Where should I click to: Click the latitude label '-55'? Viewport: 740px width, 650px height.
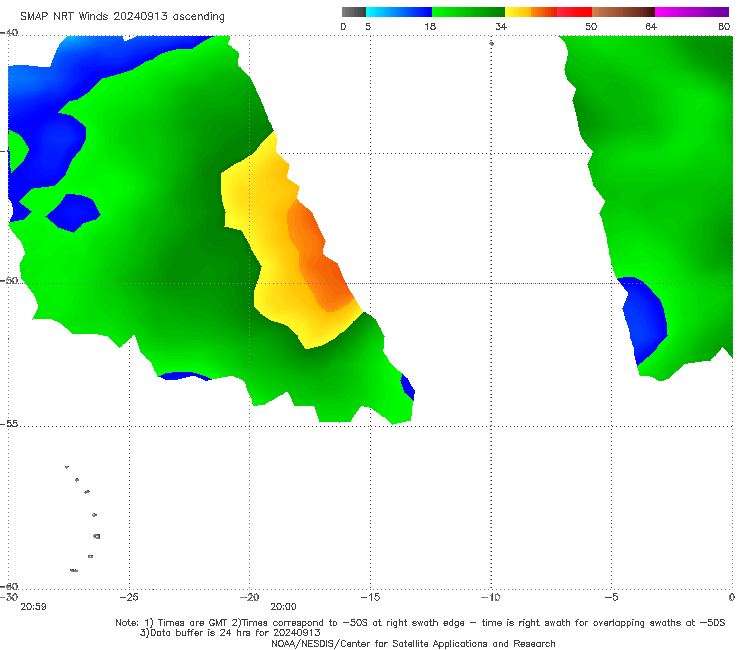[9, 423]
